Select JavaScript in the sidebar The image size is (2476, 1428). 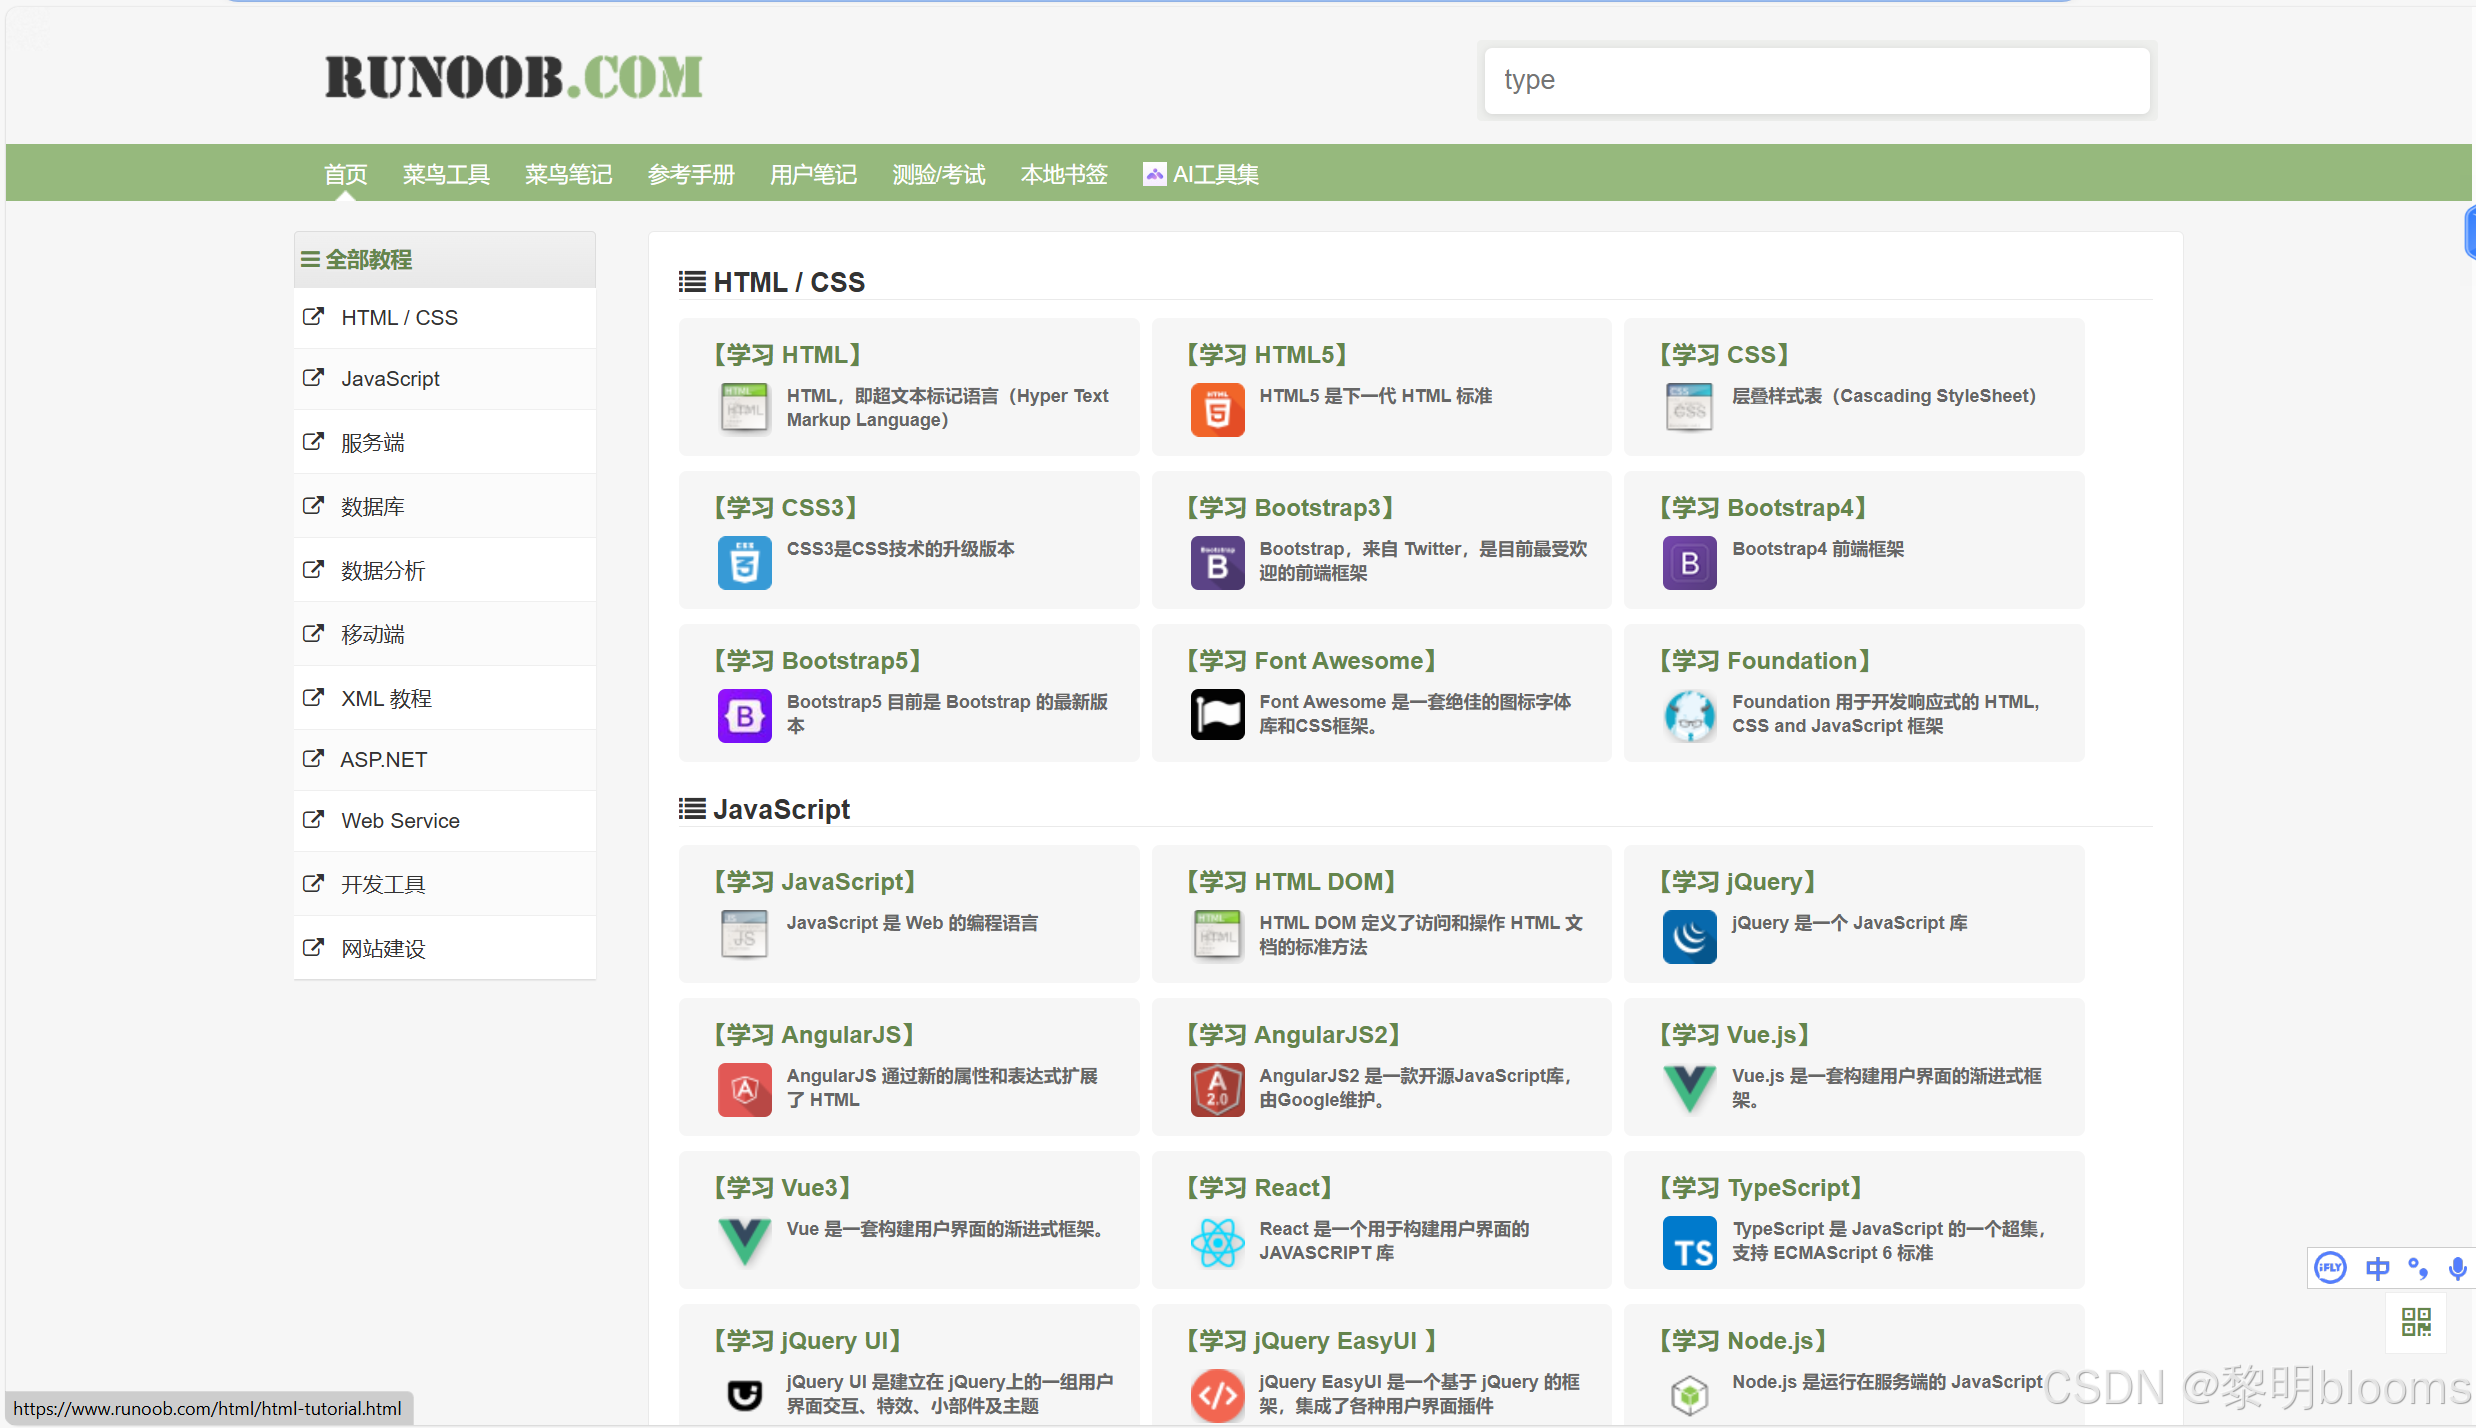445,379
